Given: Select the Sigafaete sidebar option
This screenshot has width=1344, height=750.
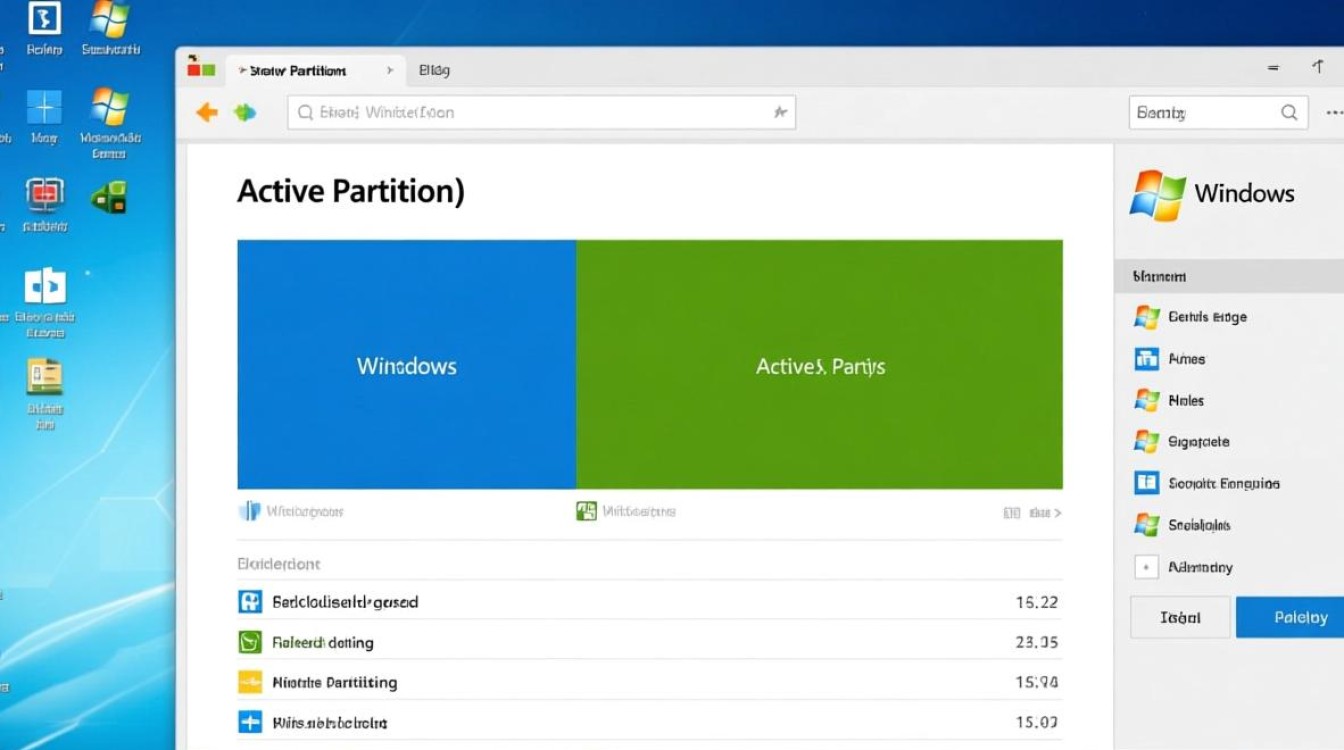Looking at the screenshot, I should pos(1147,441).
